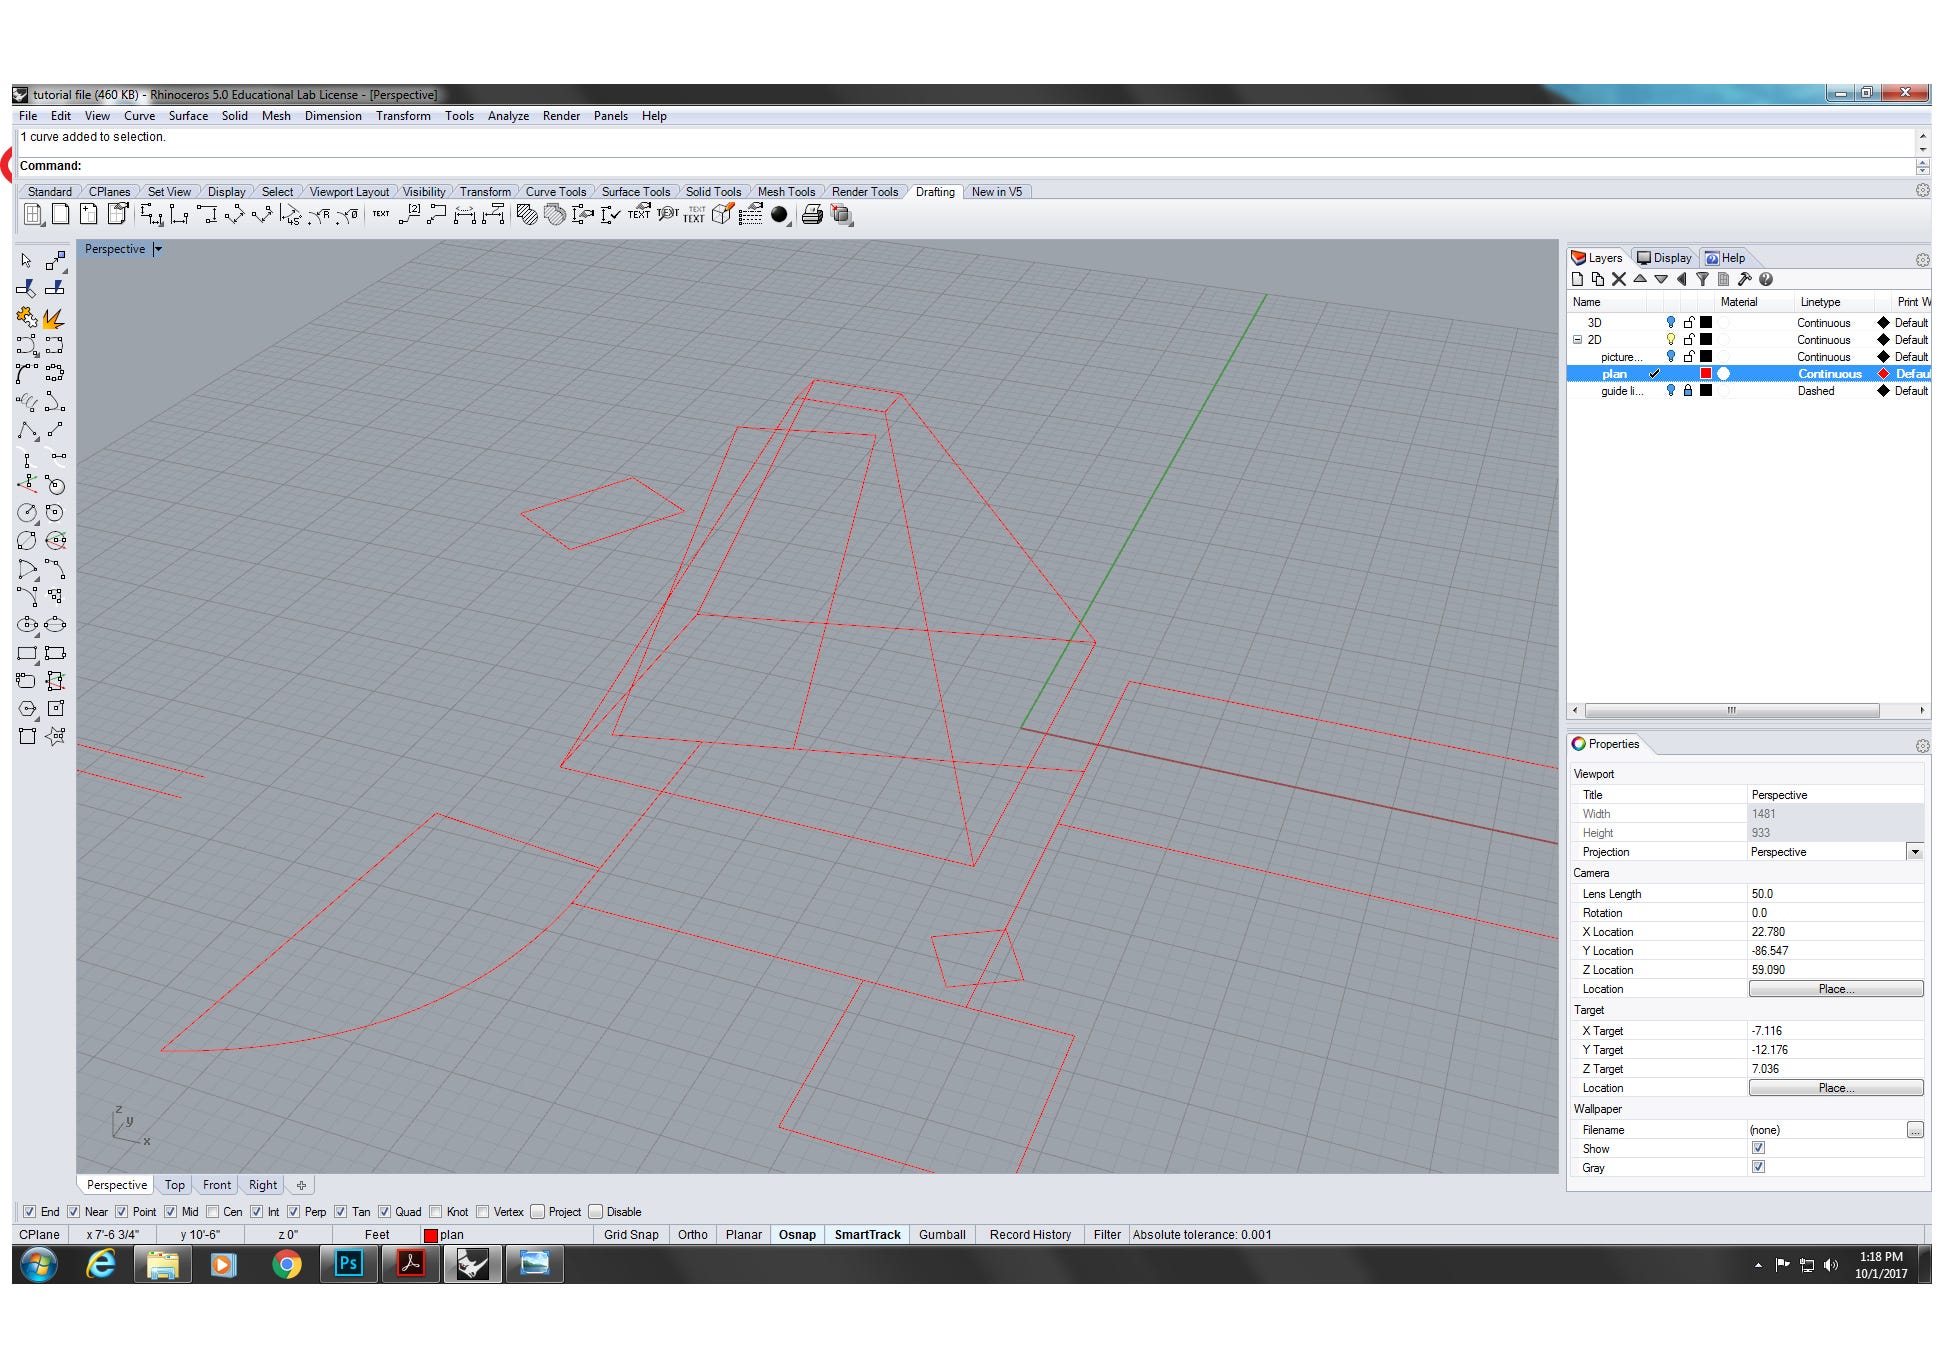Hide the 3D layer via lightbulb
The width and height of the screenshot is (1944, 1368).
click(x=1670, y=322)
